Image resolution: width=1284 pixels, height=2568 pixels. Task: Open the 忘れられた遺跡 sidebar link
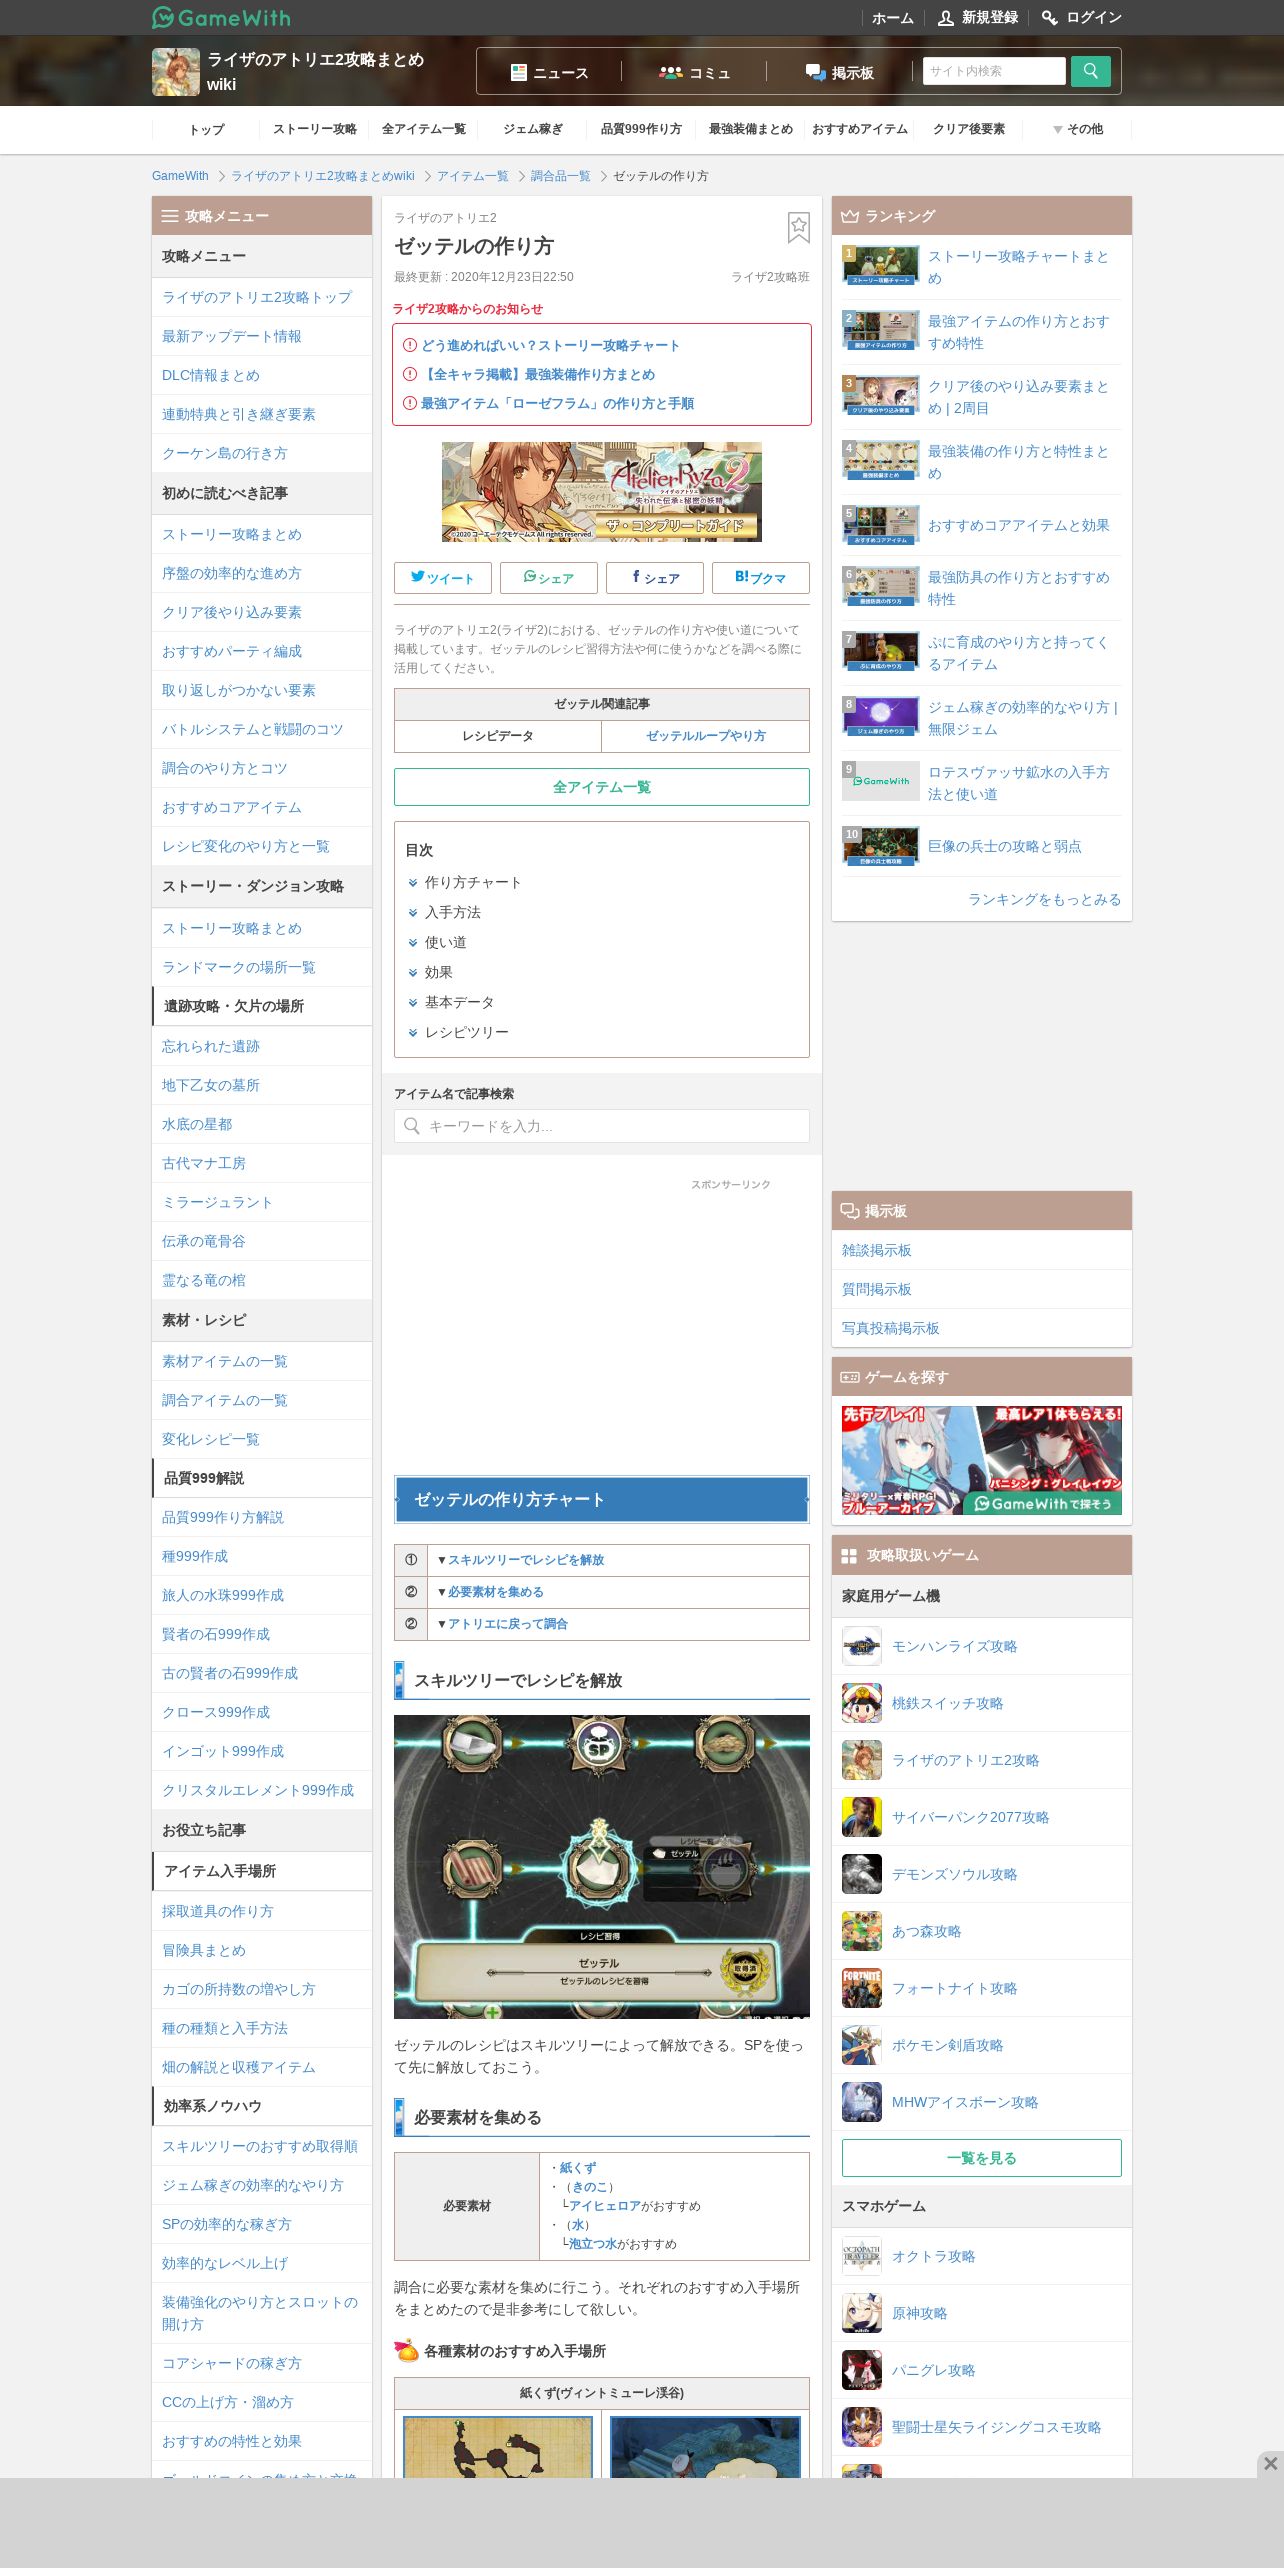[211, 1046]
